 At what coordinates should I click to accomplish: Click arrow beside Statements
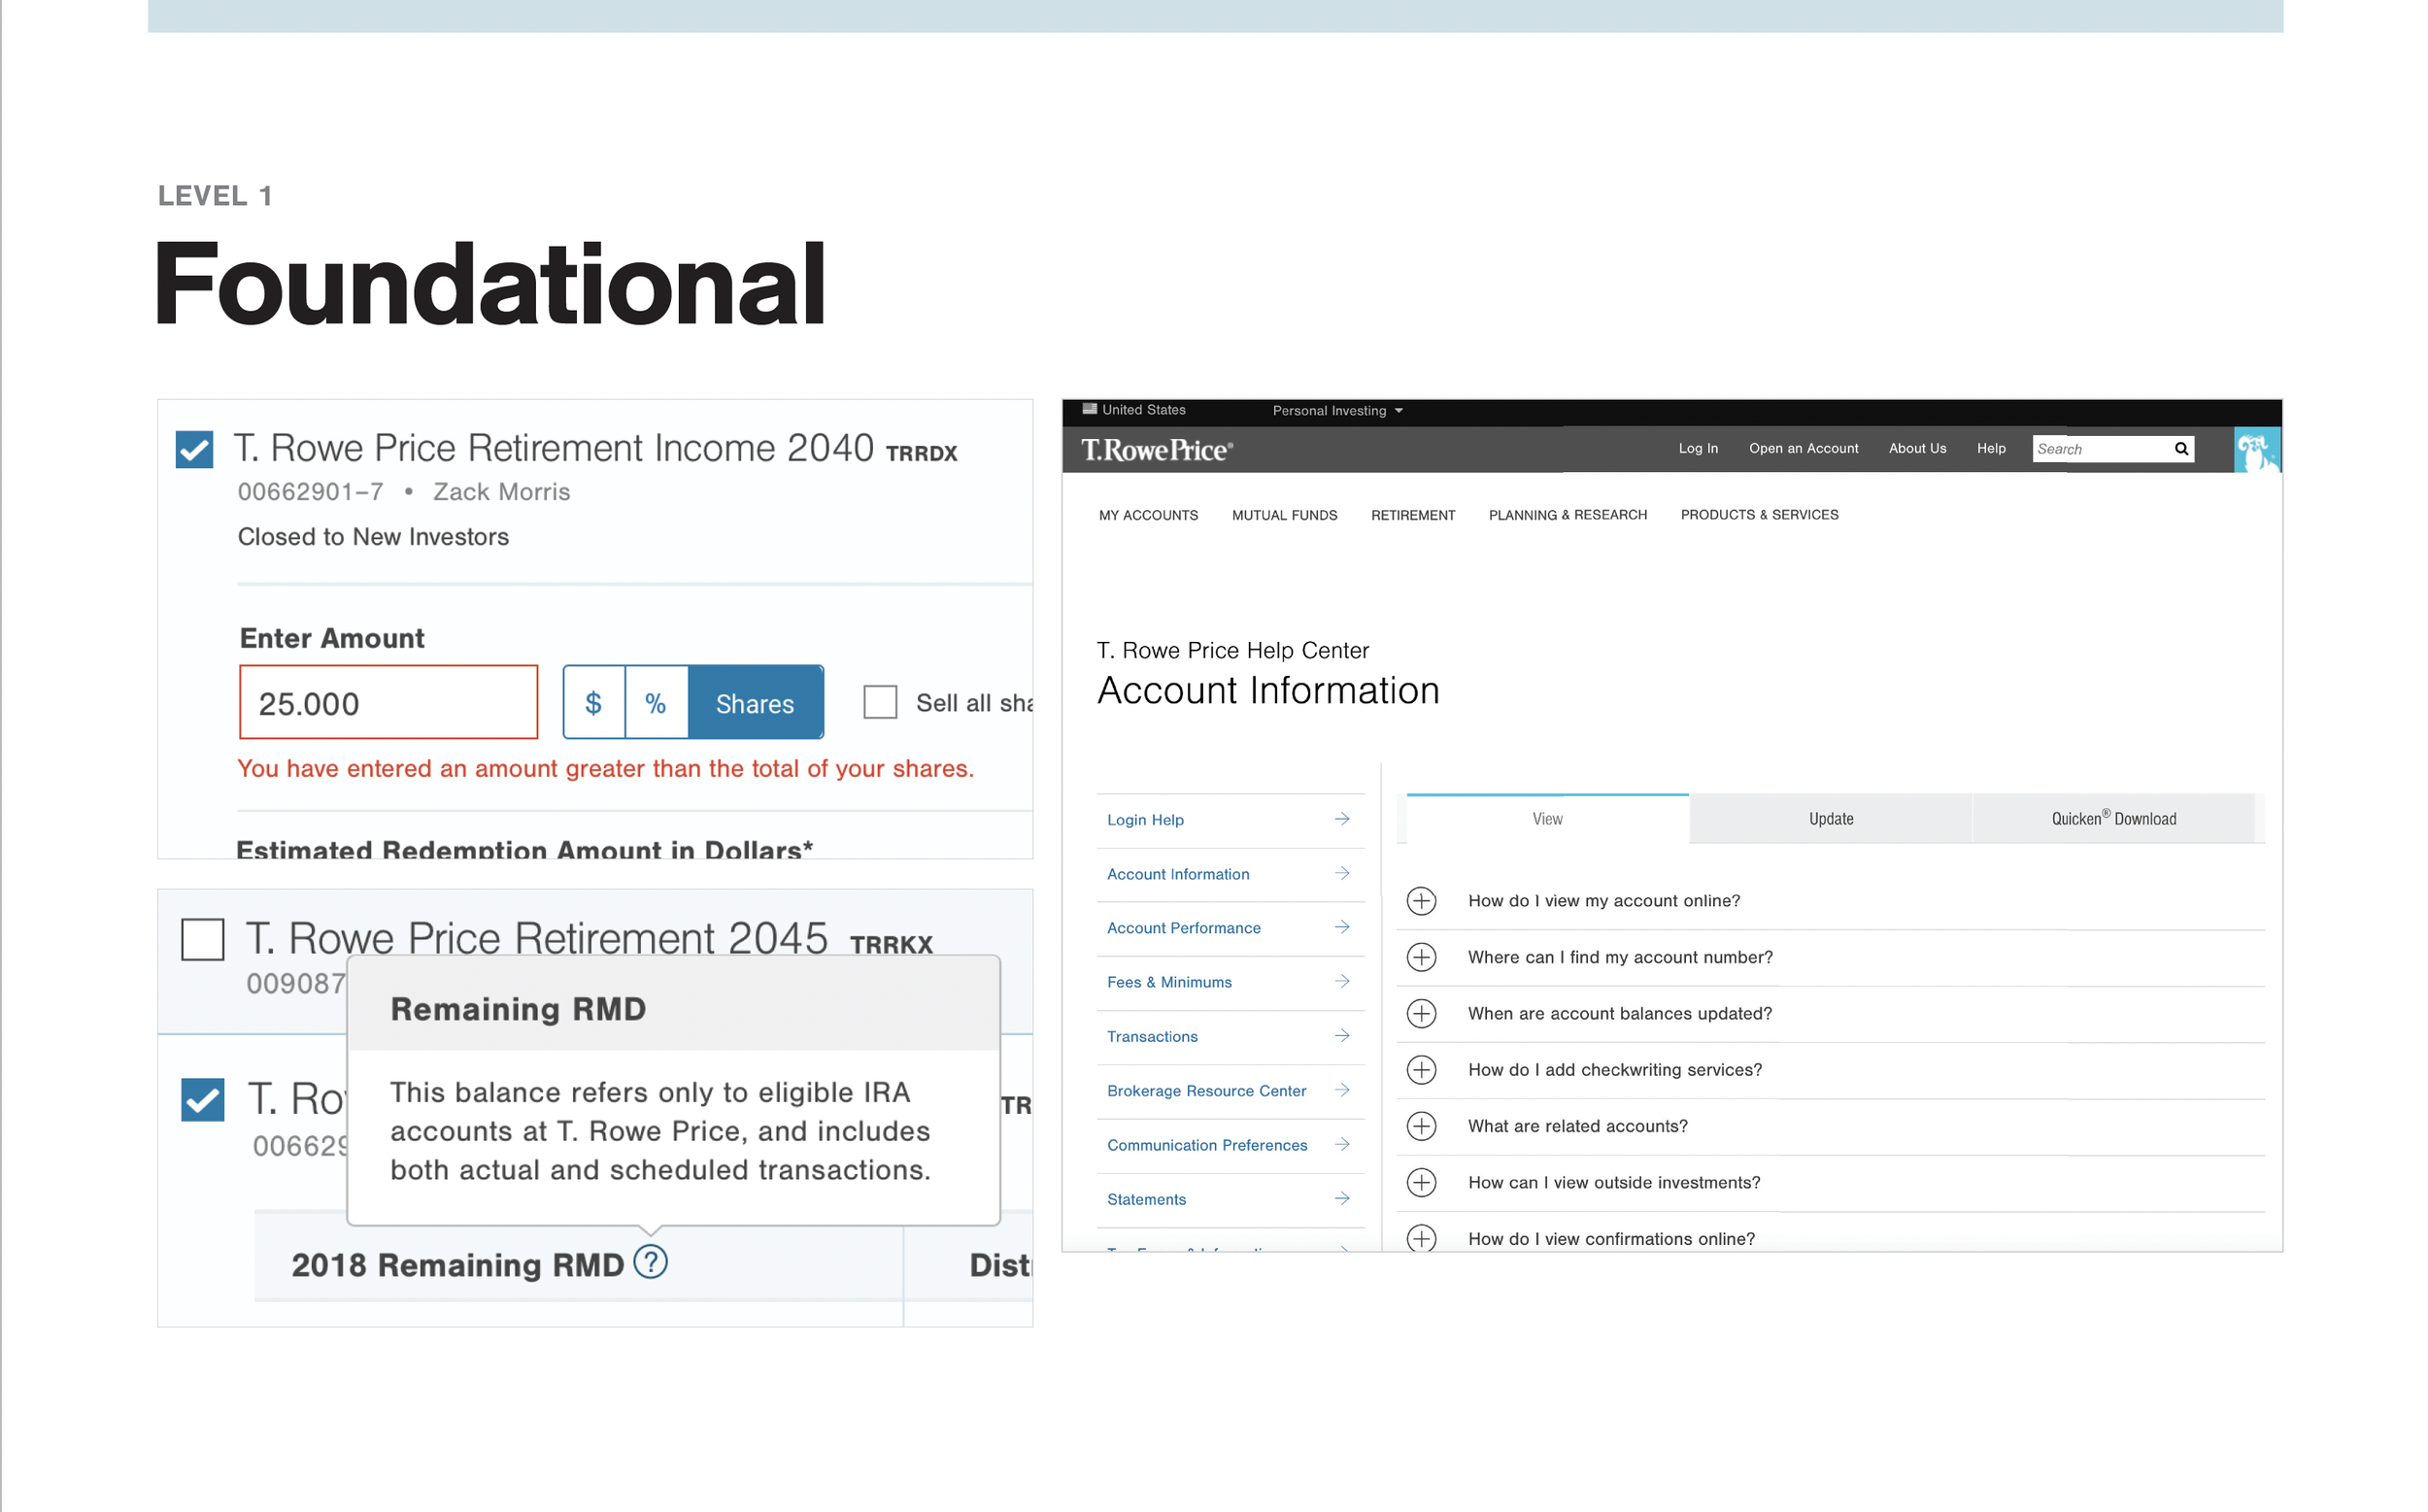1342,1198
